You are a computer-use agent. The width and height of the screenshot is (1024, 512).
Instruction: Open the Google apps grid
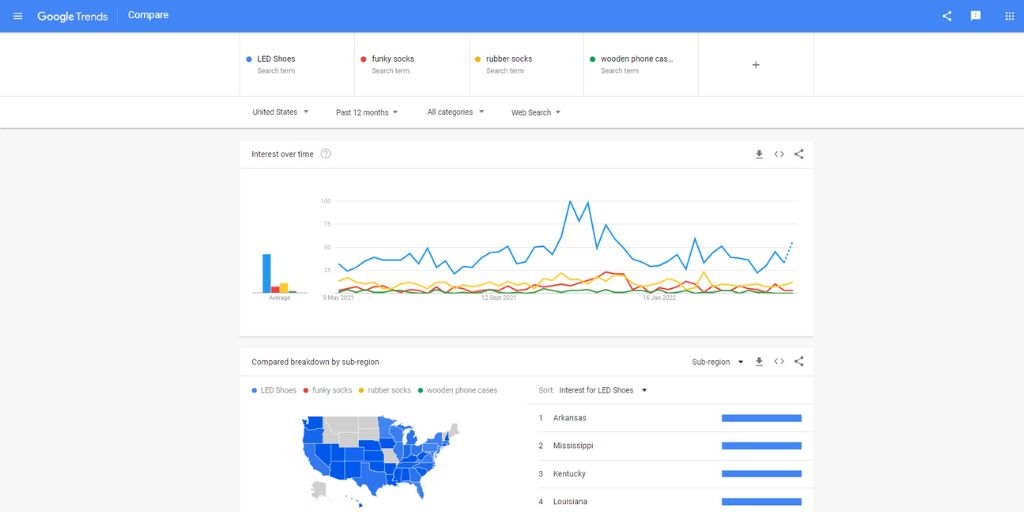[x=1009, y=16]
